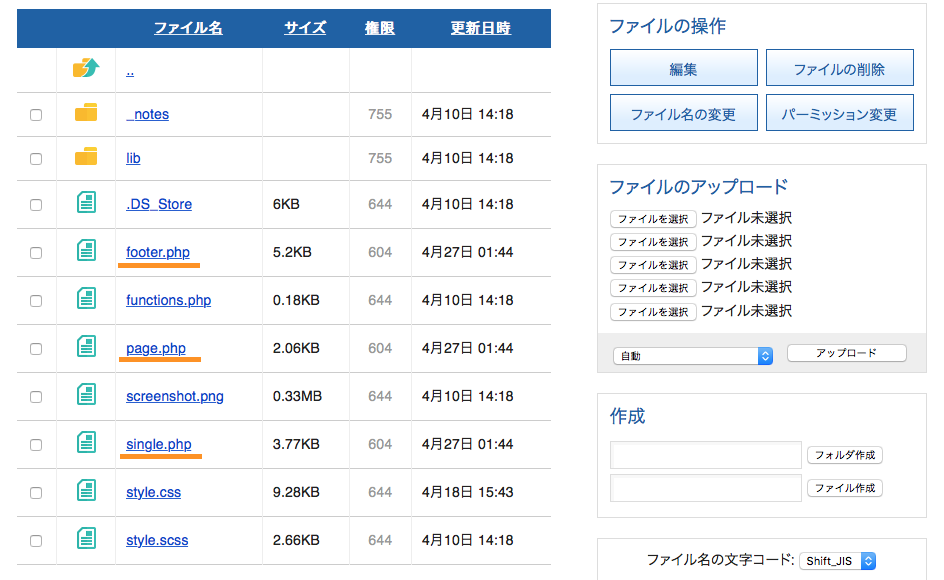Click the 編集 button
944x580 pixels.
684,68
